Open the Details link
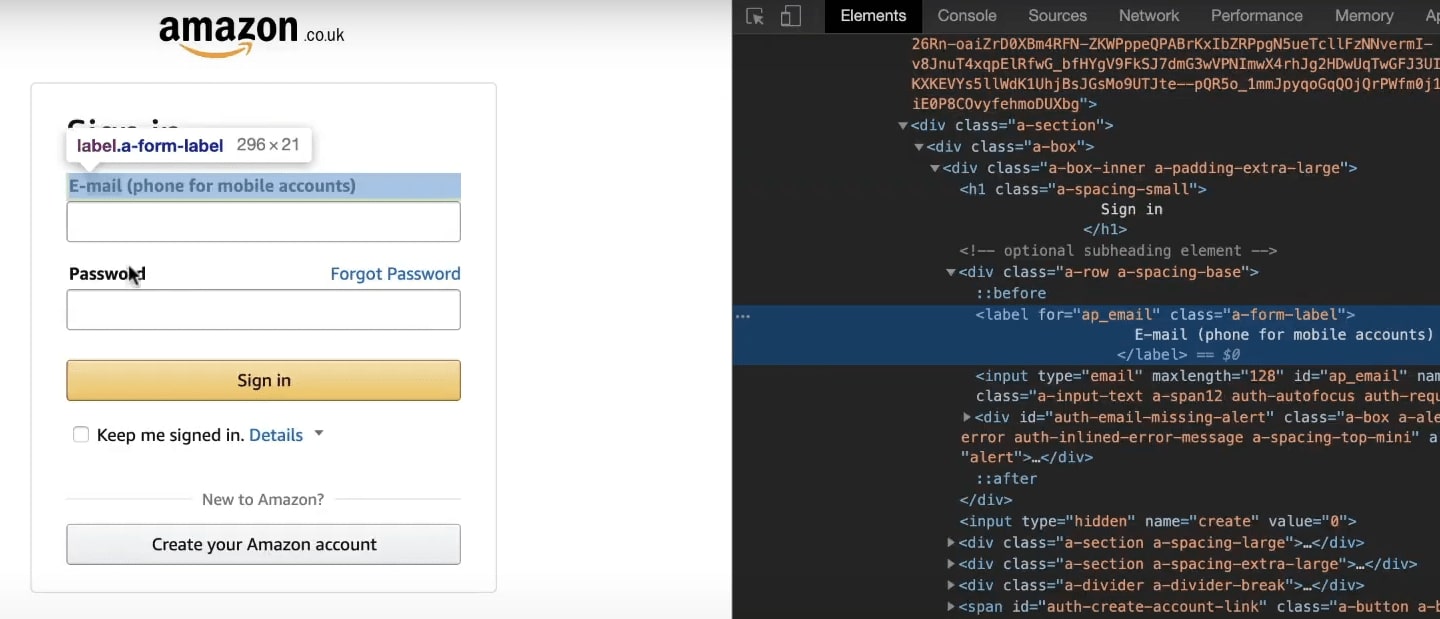 pyautogui.click(x=276, y=435)
